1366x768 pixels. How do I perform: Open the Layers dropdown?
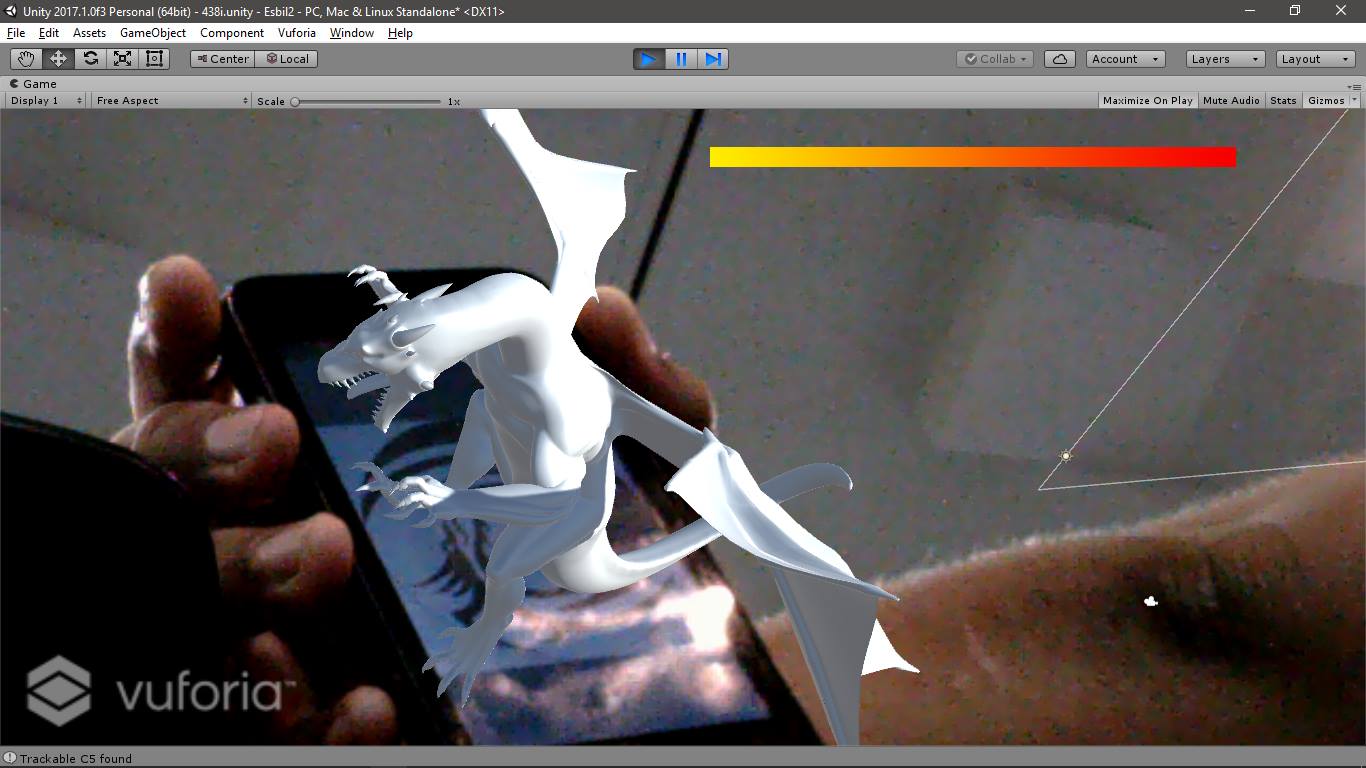tap(1225, 59)
